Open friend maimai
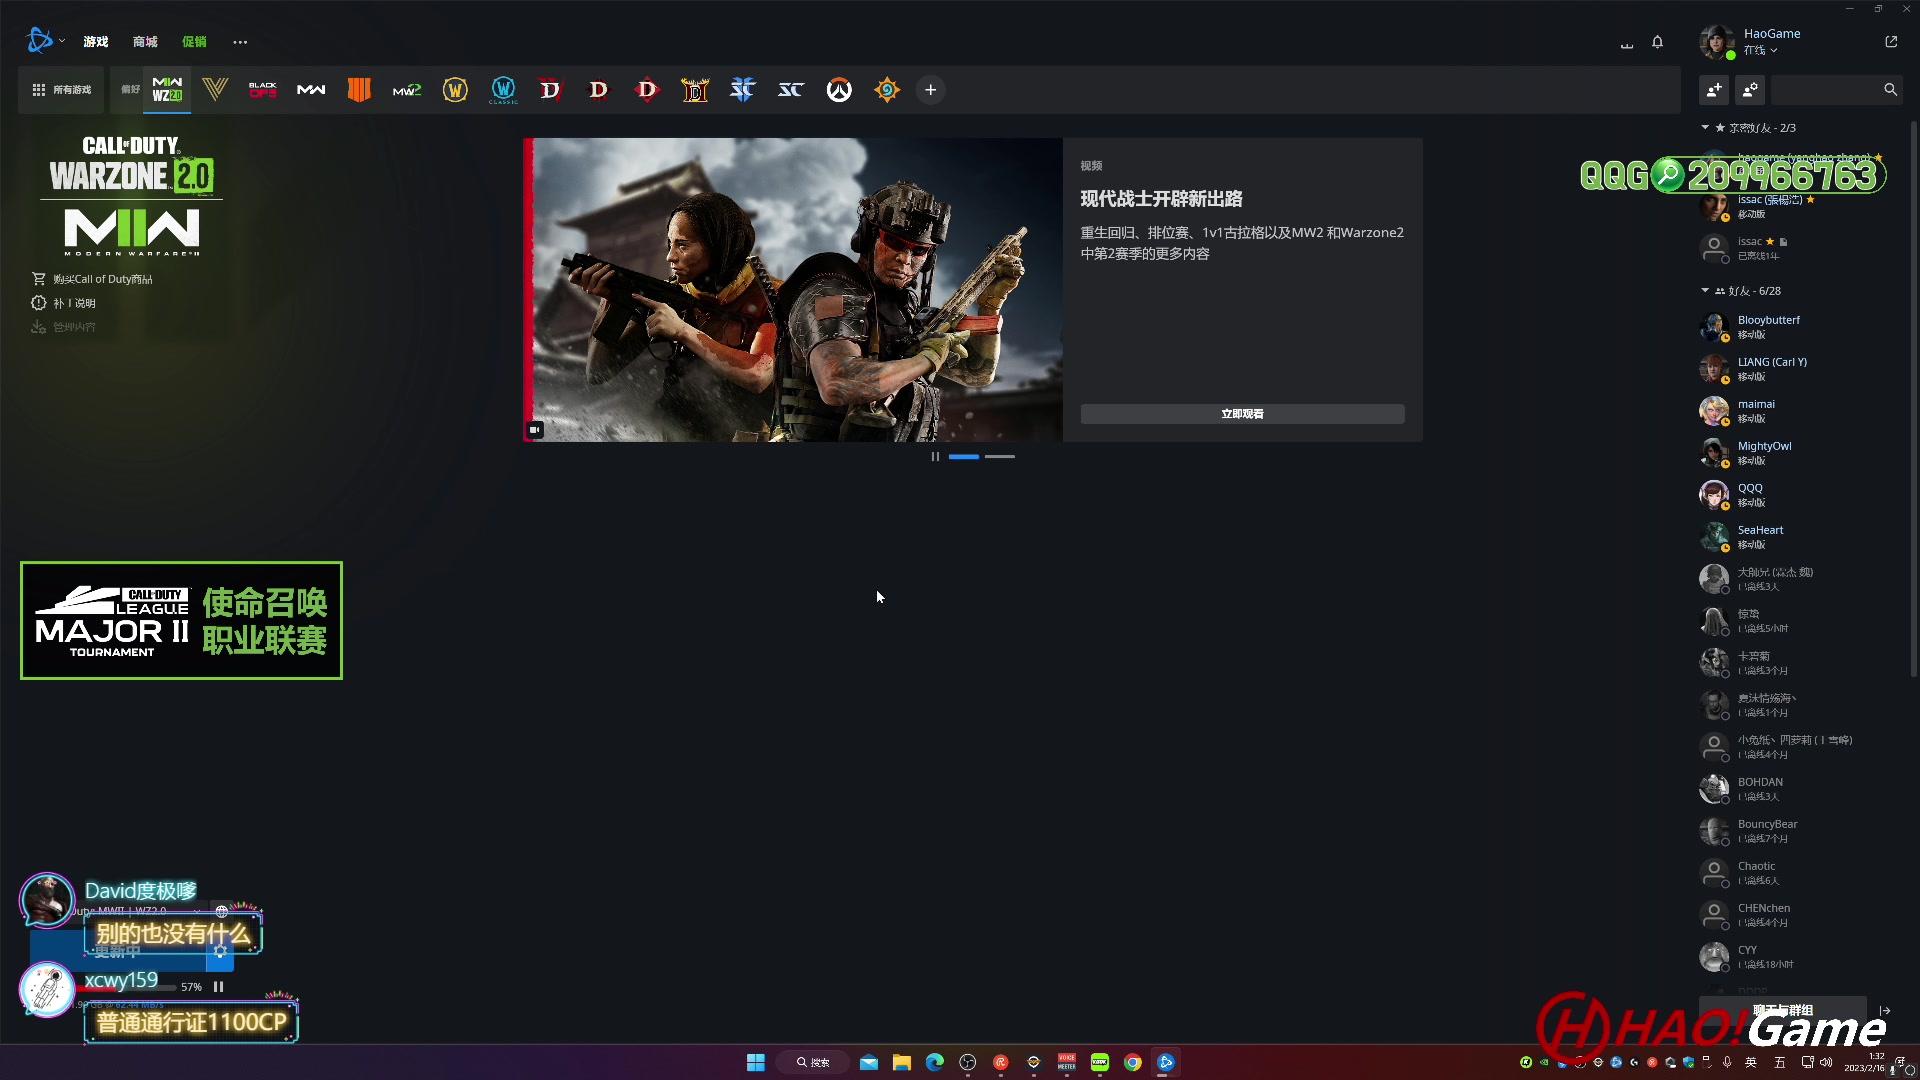The image size is (1920, 1080). [1800, 411]
